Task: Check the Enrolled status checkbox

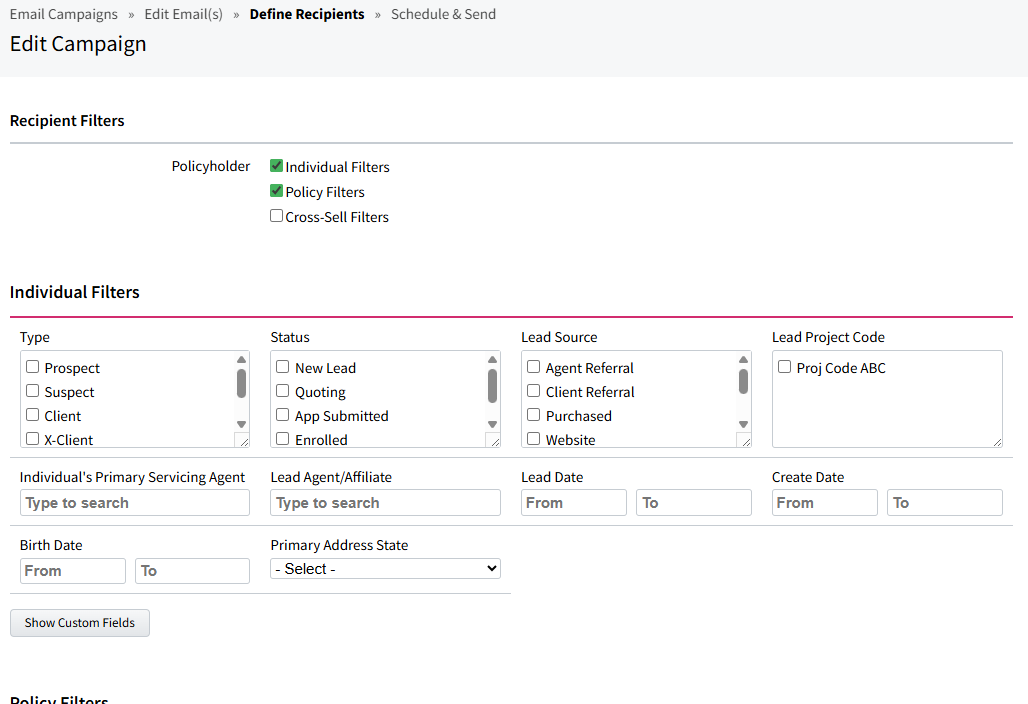Action: [283, 439]
